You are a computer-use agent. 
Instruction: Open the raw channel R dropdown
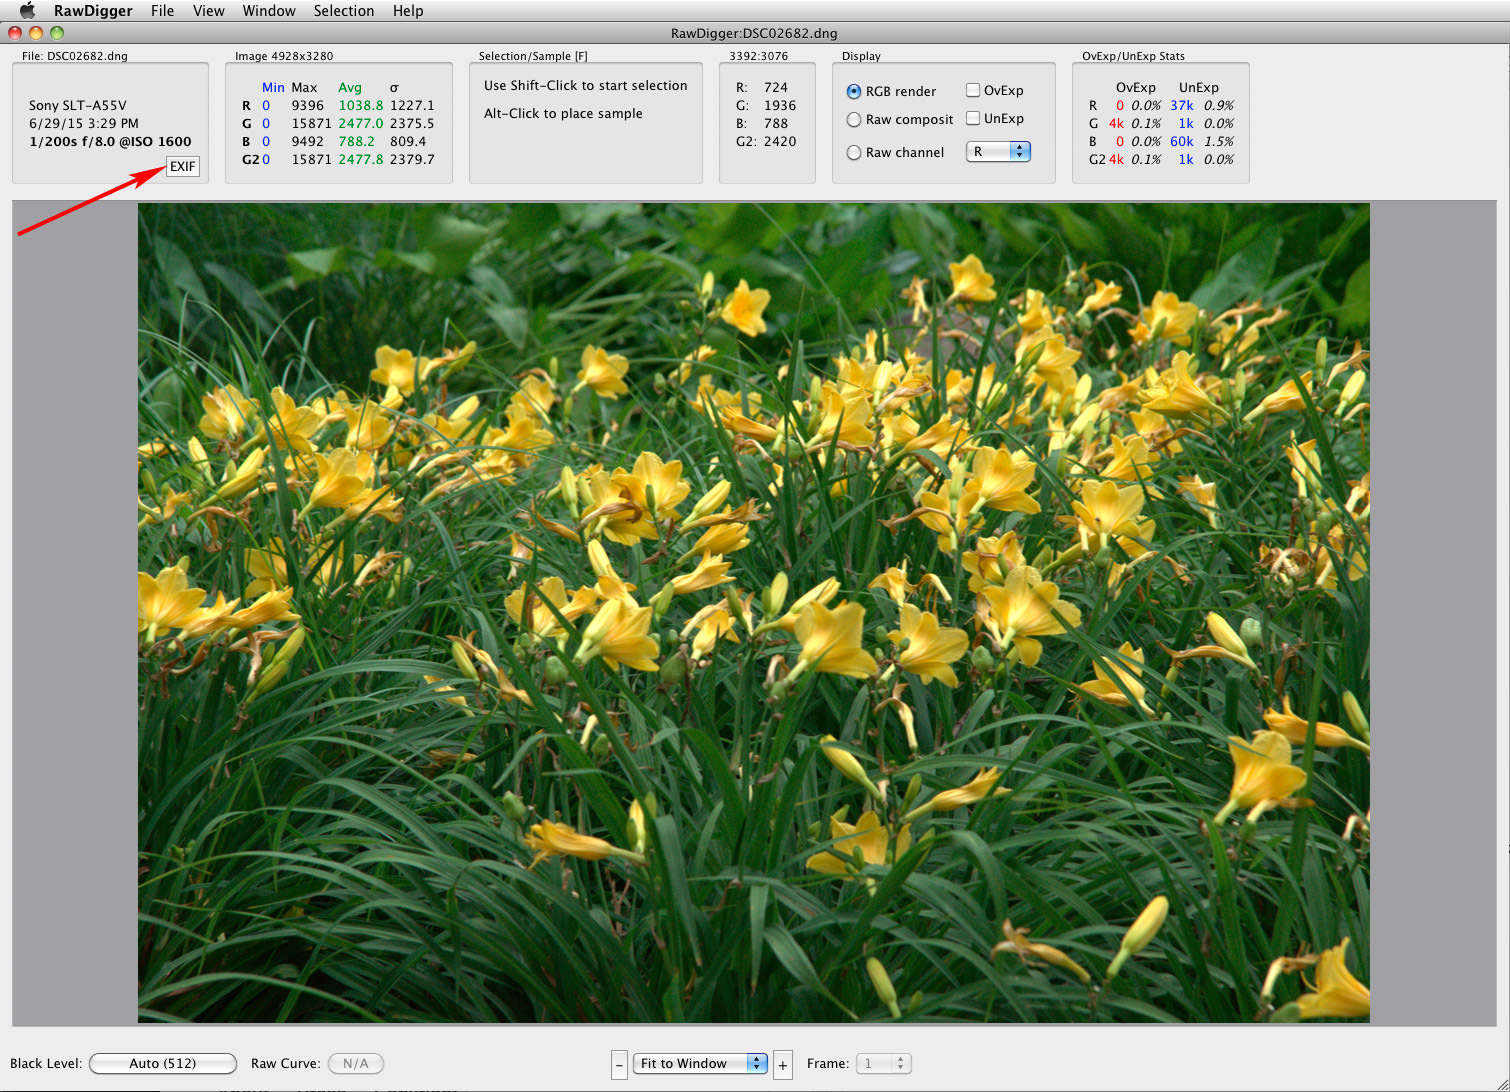pos(998,151)
